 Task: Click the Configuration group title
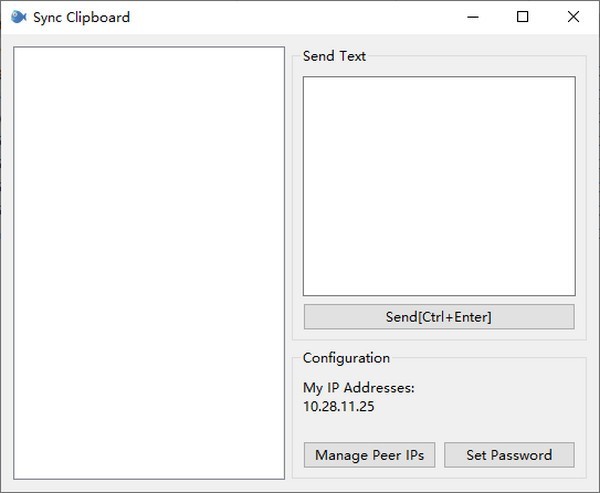(346, 358)
